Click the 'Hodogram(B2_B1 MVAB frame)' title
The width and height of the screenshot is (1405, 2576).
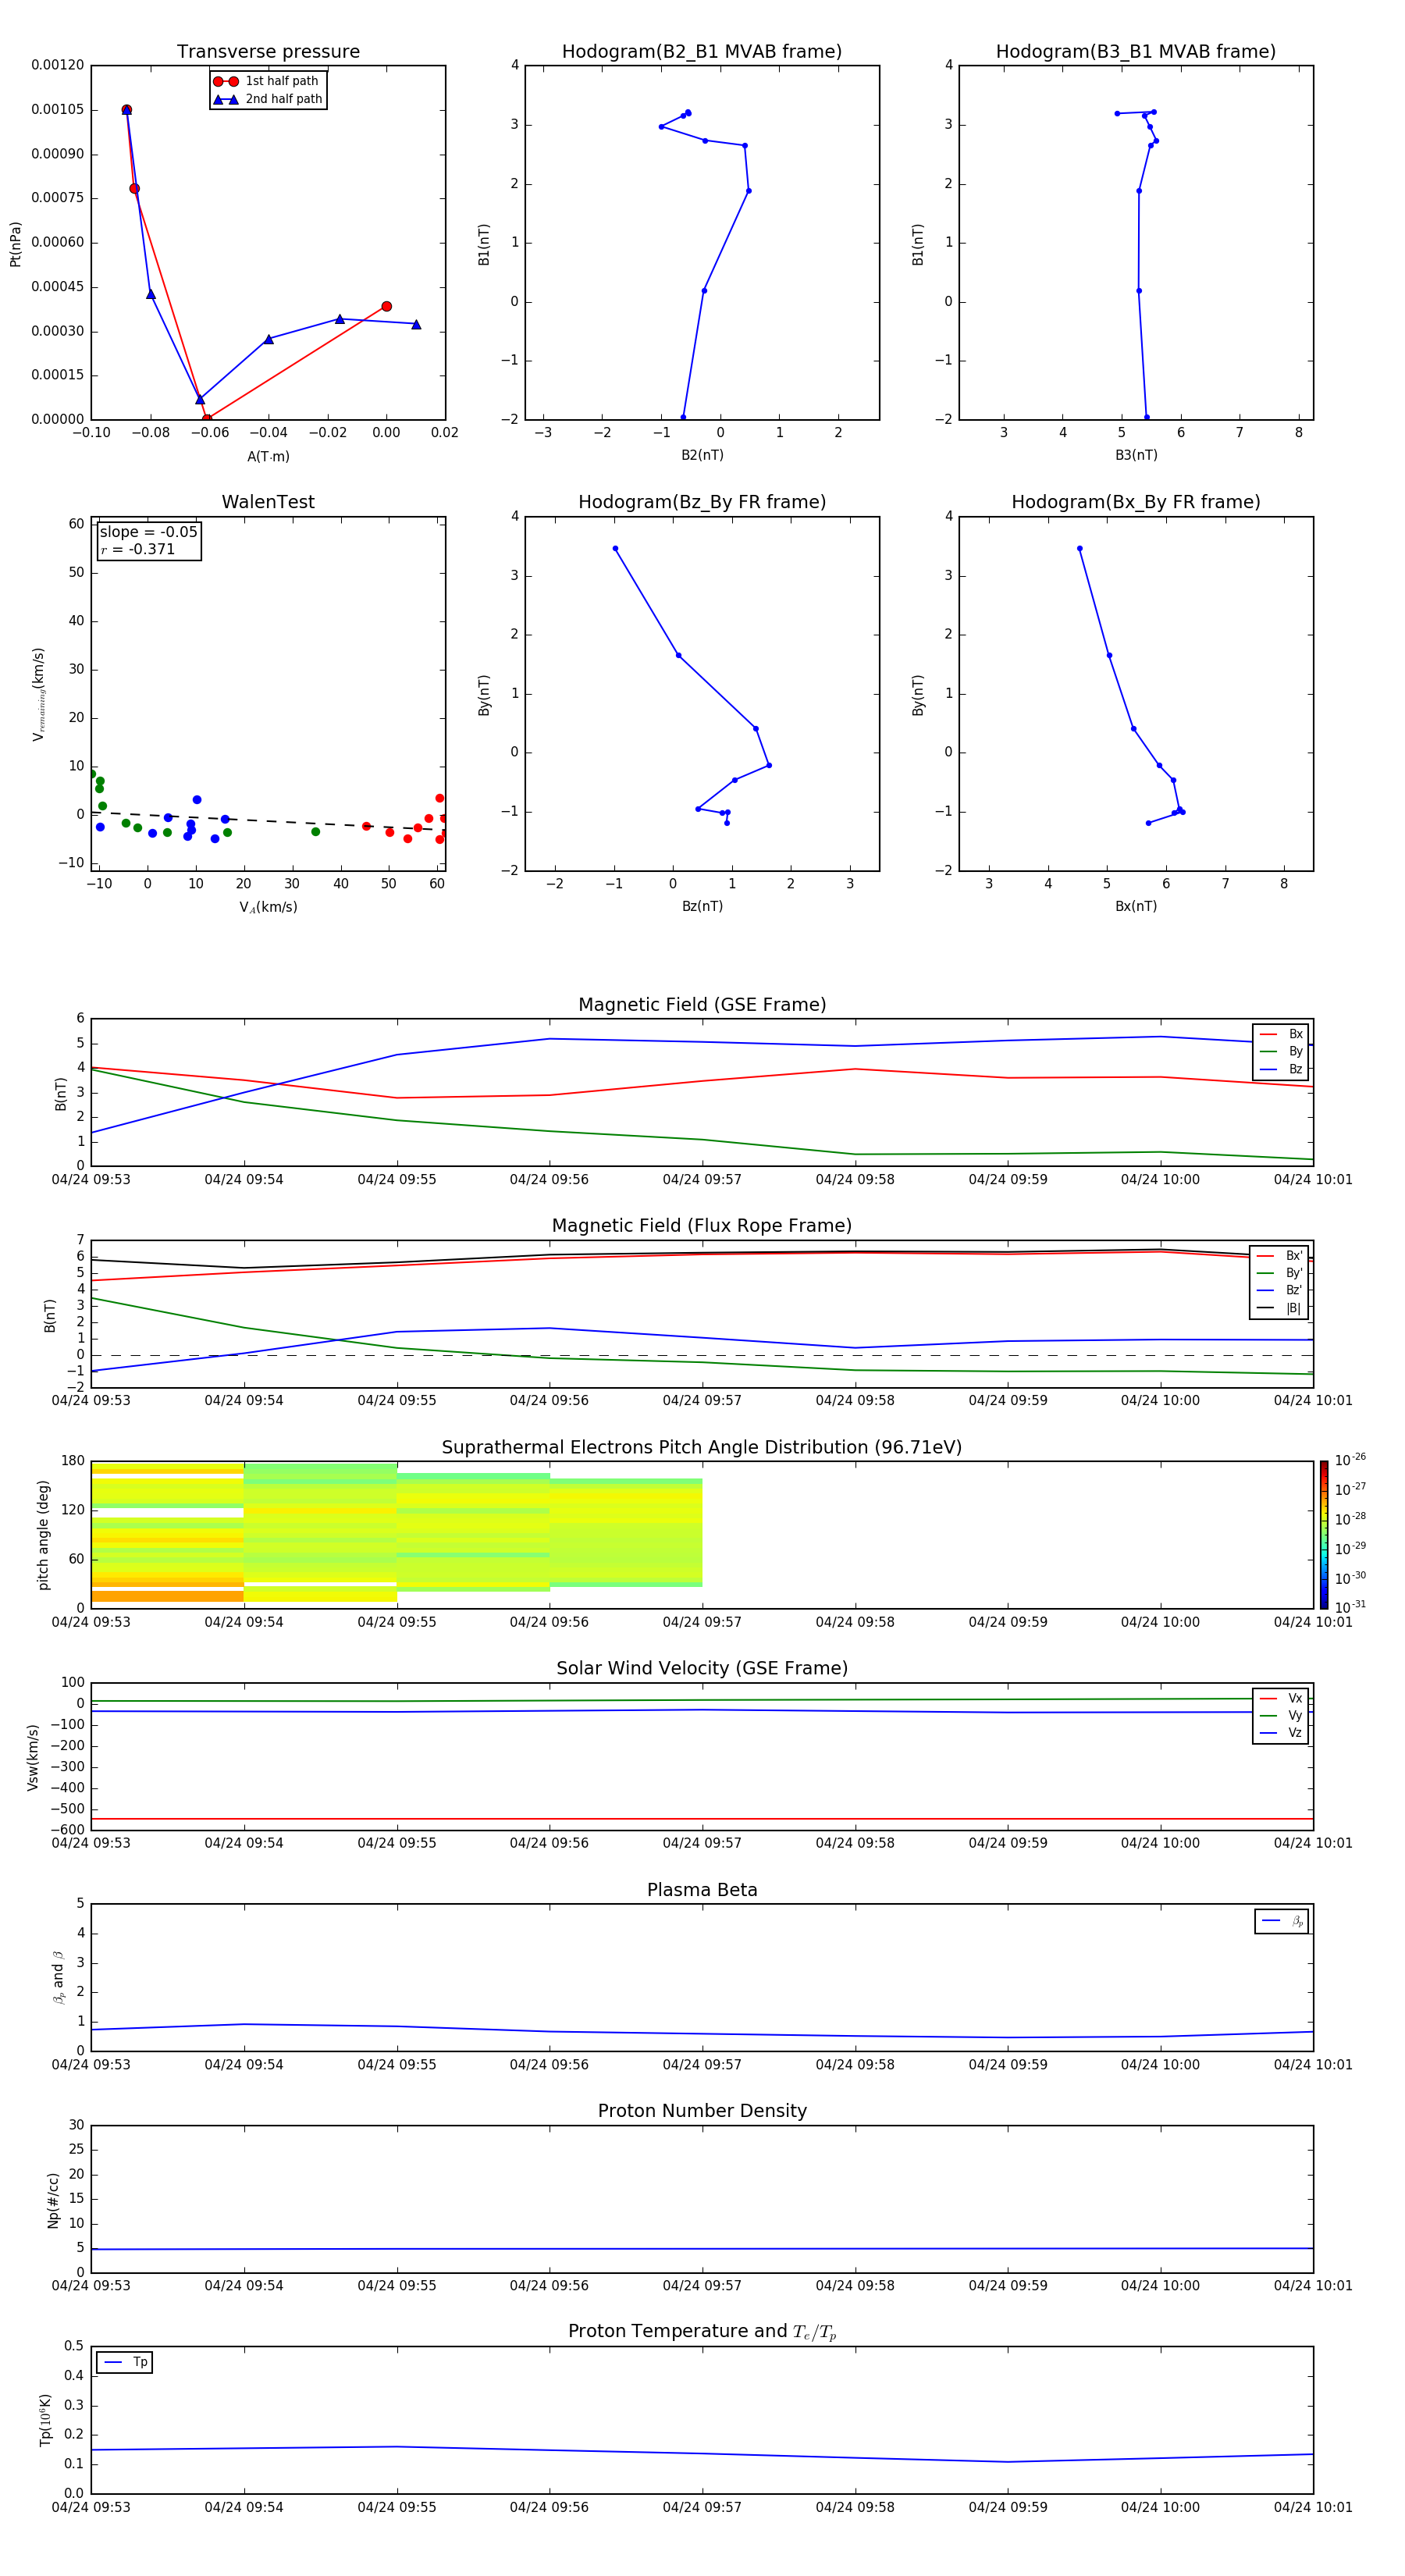coord(702,52)
